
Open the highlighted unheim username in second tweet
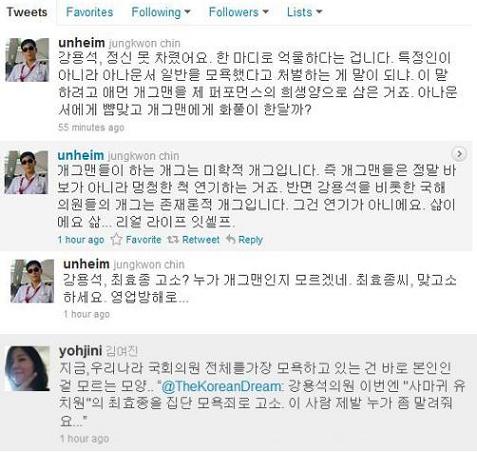(81, 155)
